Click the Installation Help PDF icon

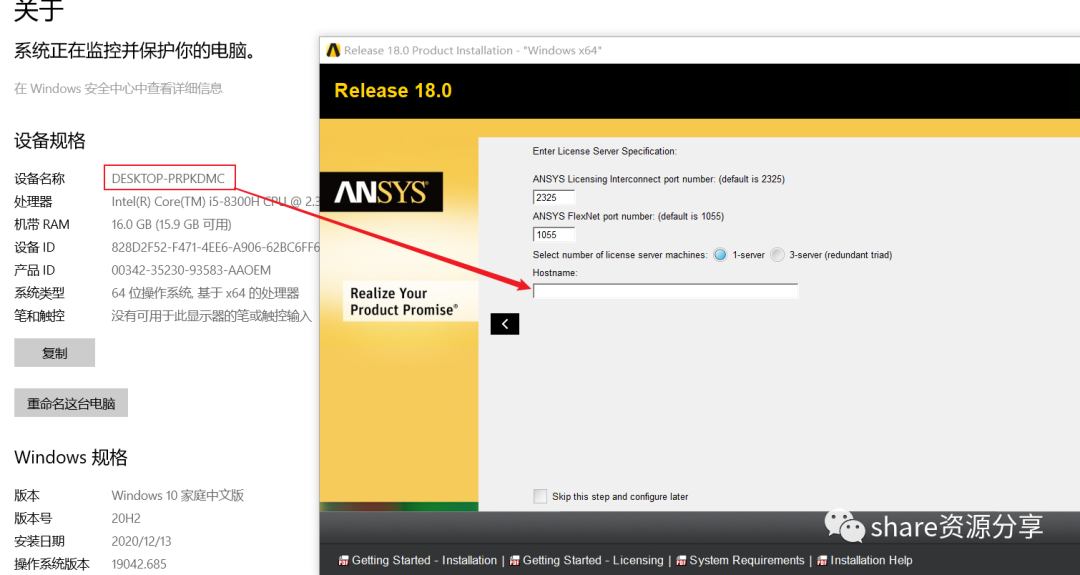coord(822,561)
